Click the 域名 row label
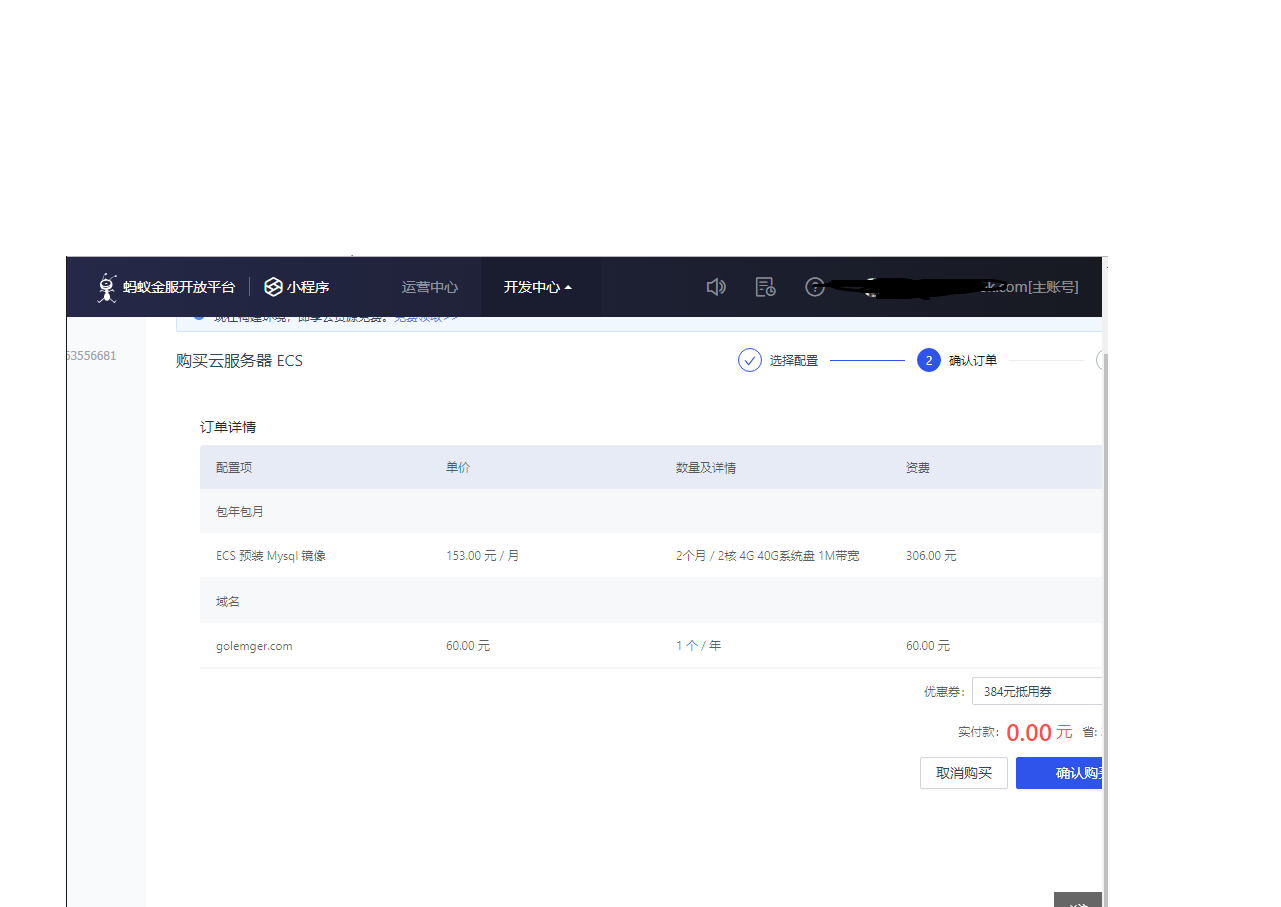1281x907 pixels. pyautogui.click(x=228, y=601)
